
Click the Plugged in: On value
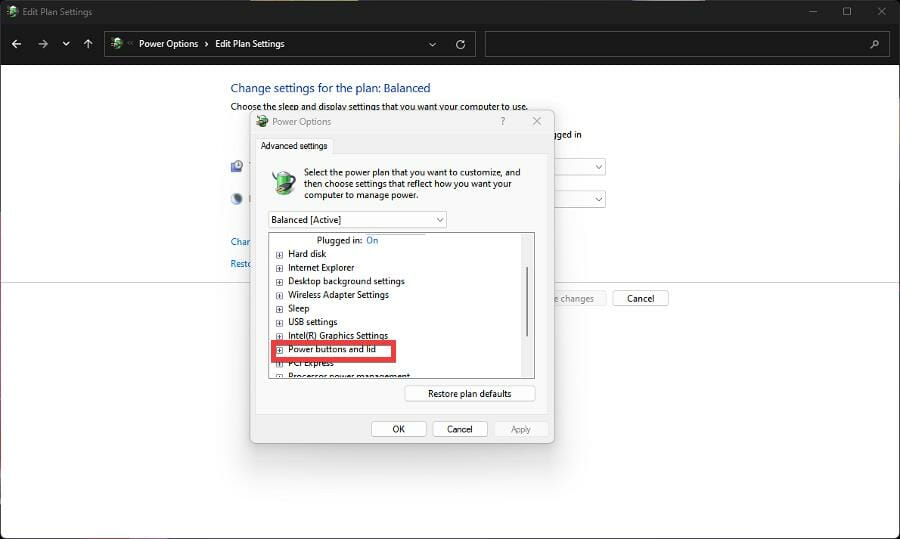click(372, 241)
